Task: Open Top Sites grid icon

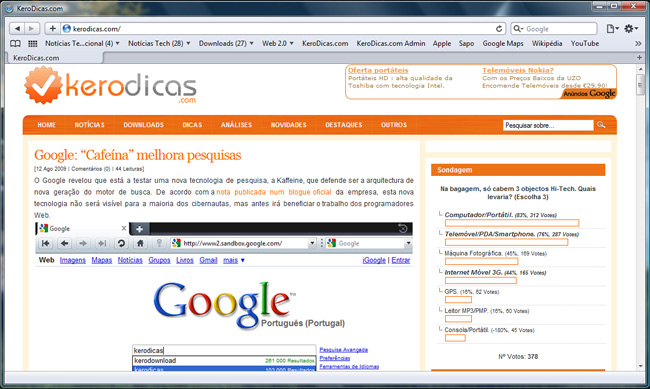Action: 33,44
